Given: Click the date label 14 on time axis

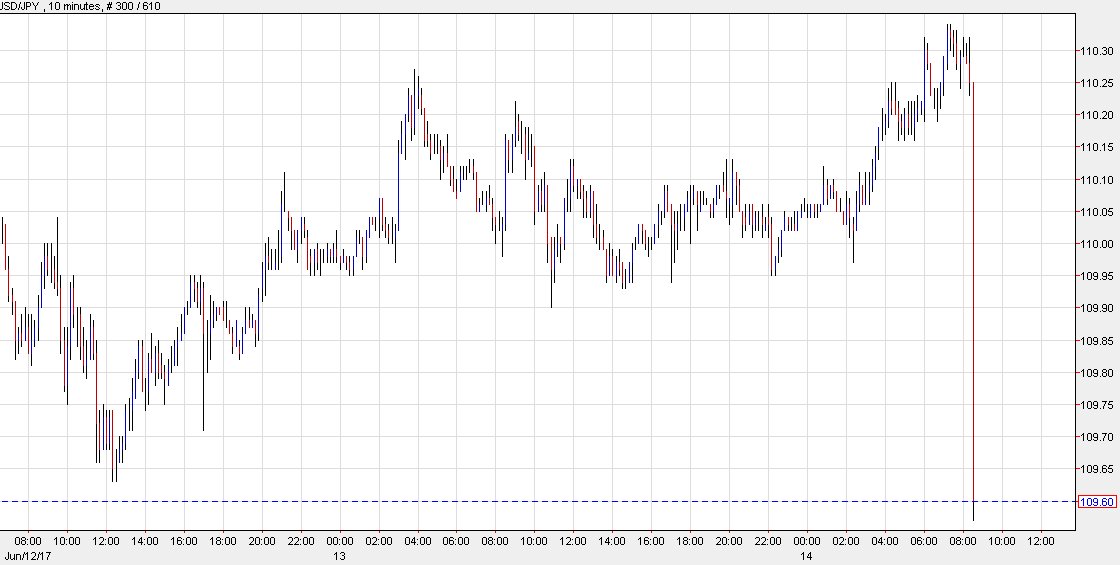Looking at the screenshot, I should click(x=806, y=556).
